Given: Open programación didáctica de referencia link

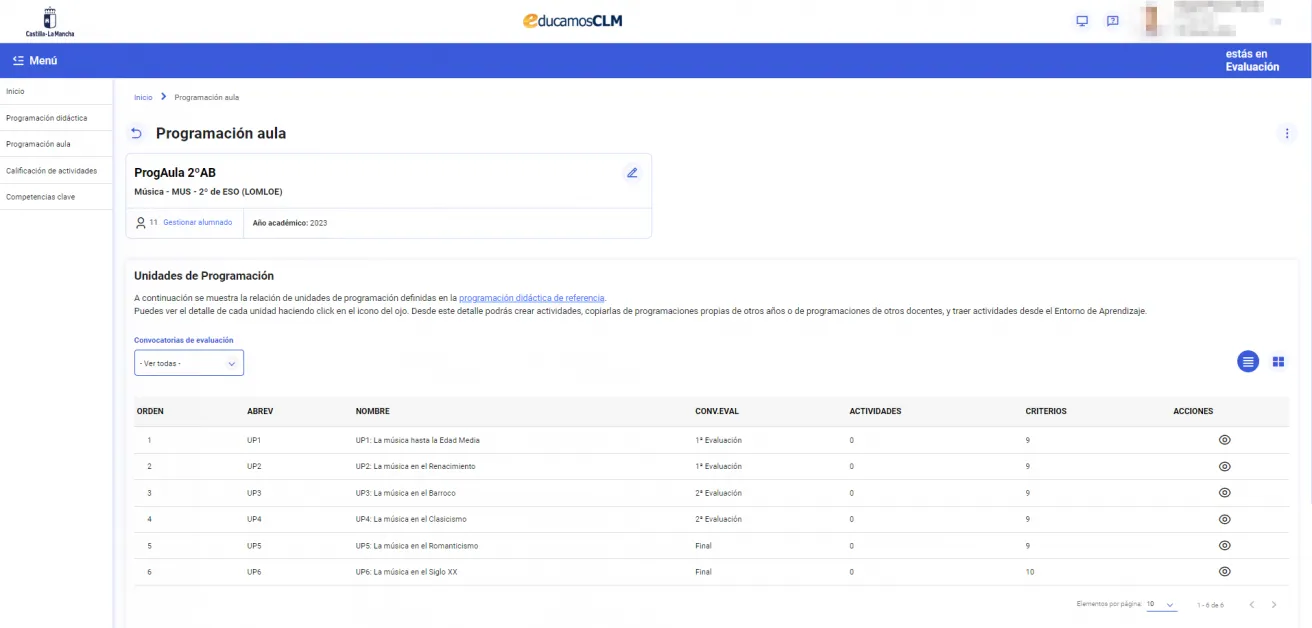Looking at the screenshot, I should point(531,298).
